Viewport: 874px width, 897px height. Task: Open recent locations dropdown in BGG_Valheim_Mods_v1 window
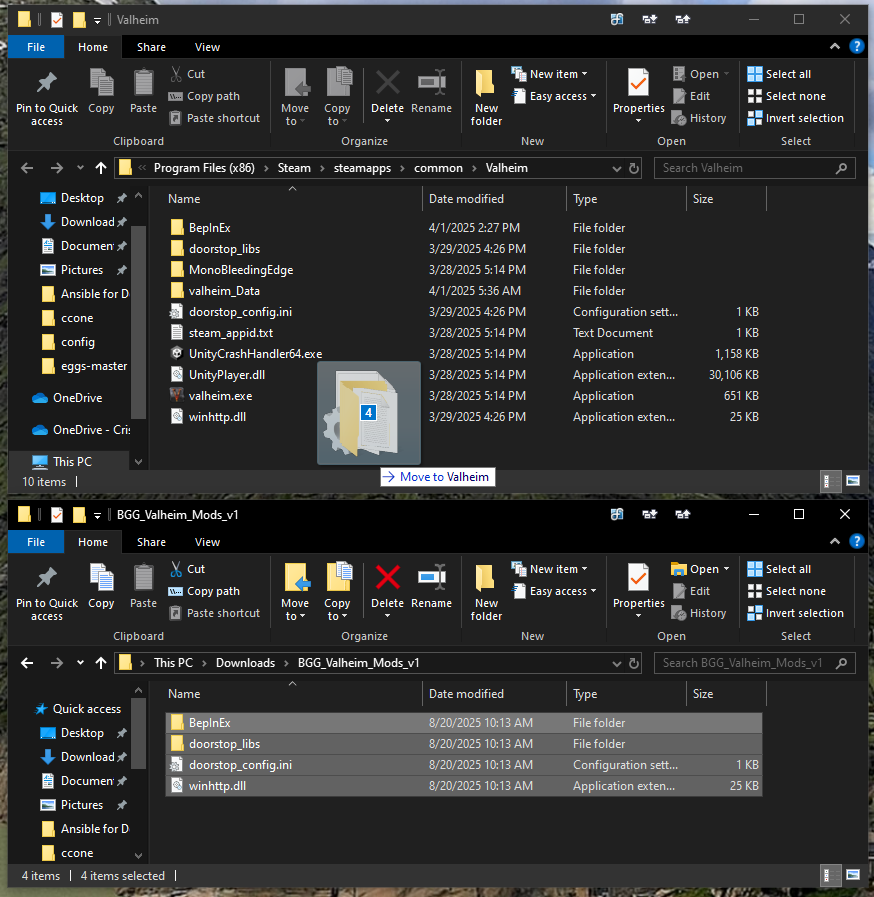[80, 663]
